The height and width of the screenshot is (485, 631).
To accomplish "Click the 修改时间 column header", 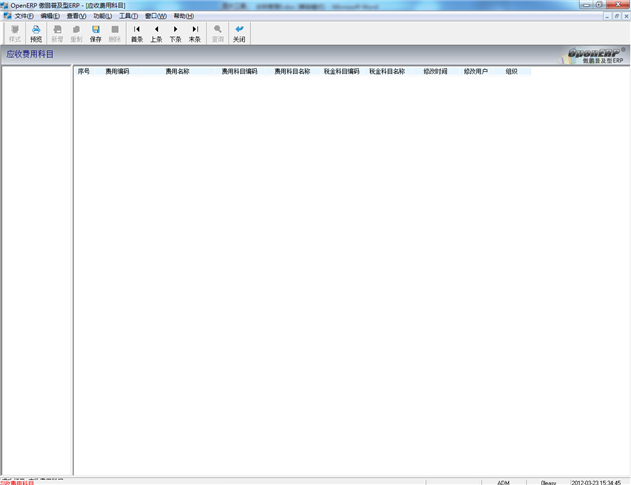I will 435,72.
